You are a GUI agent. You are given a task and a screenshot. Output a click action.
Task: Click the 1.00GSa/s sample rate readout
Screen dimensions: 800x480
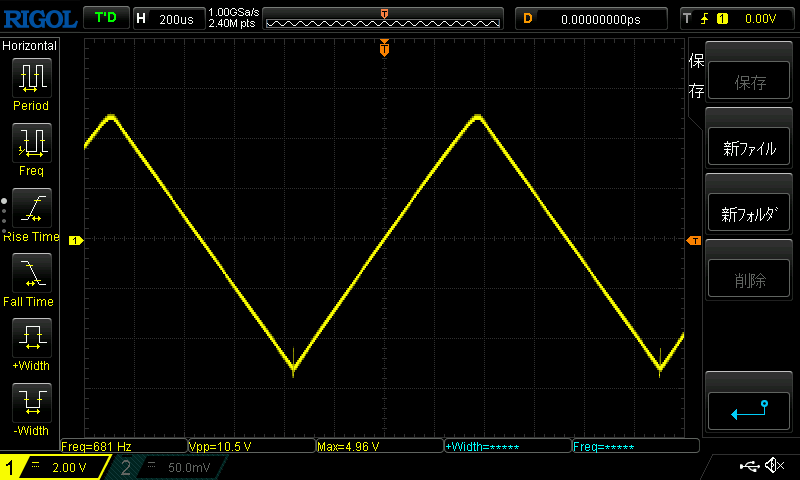(x=234, y=12)
